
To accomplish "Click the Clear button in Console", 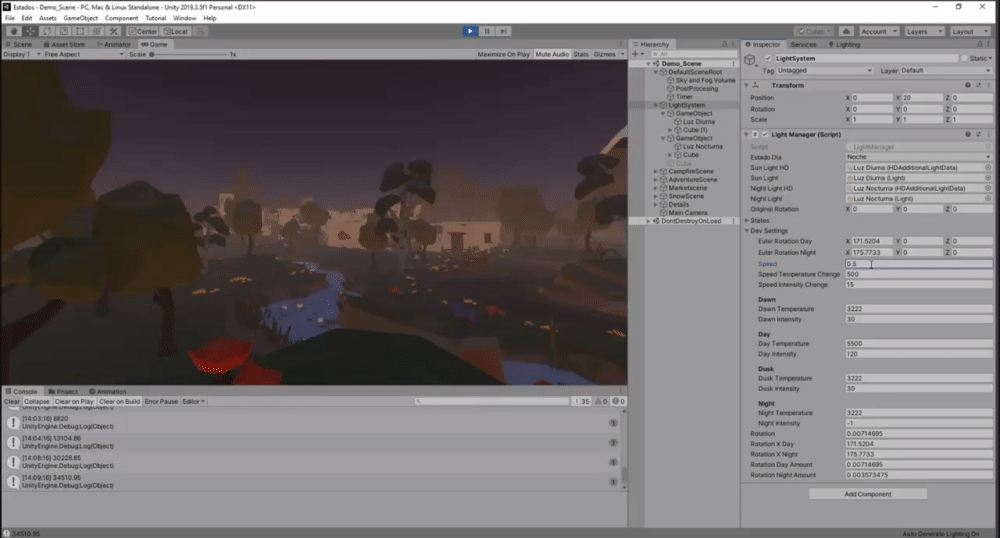I will (11, 402).
